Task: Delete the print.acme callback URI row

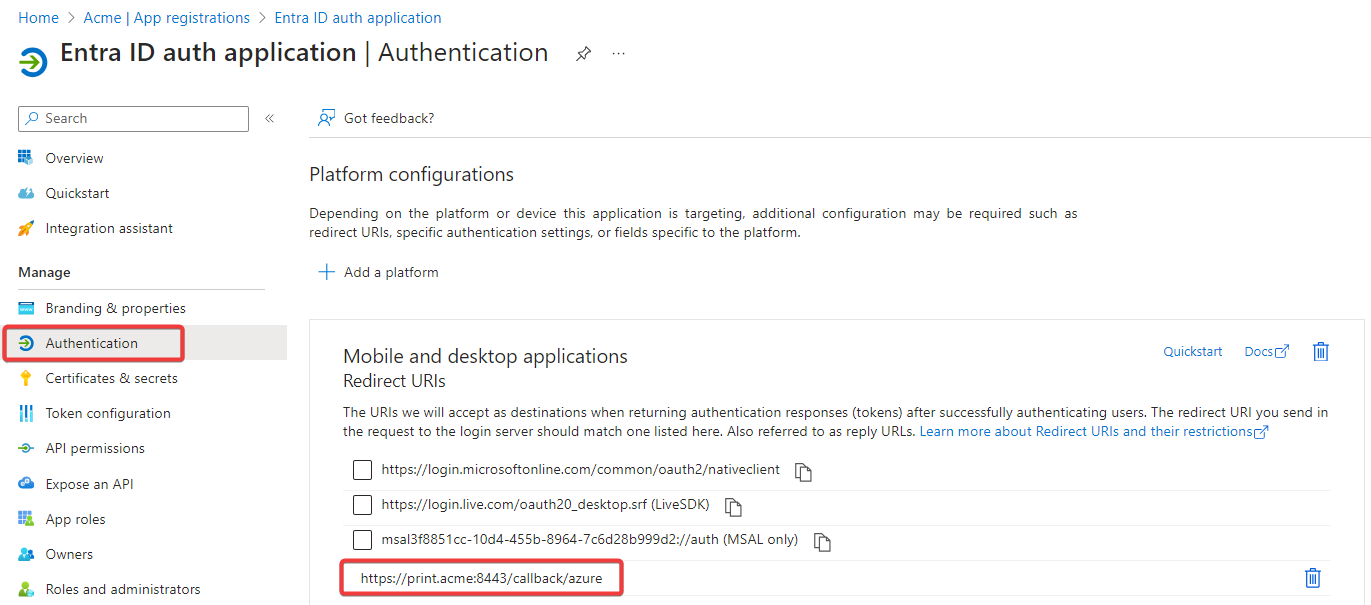Action: (1313, 578)
